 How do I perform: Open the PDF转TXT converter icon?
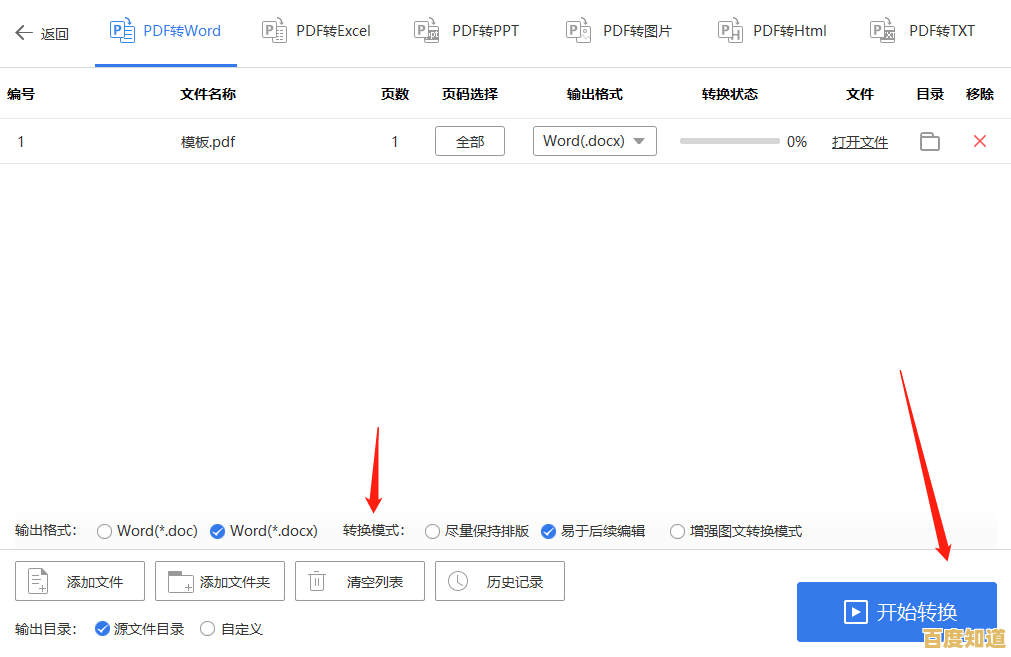(882, 30)
